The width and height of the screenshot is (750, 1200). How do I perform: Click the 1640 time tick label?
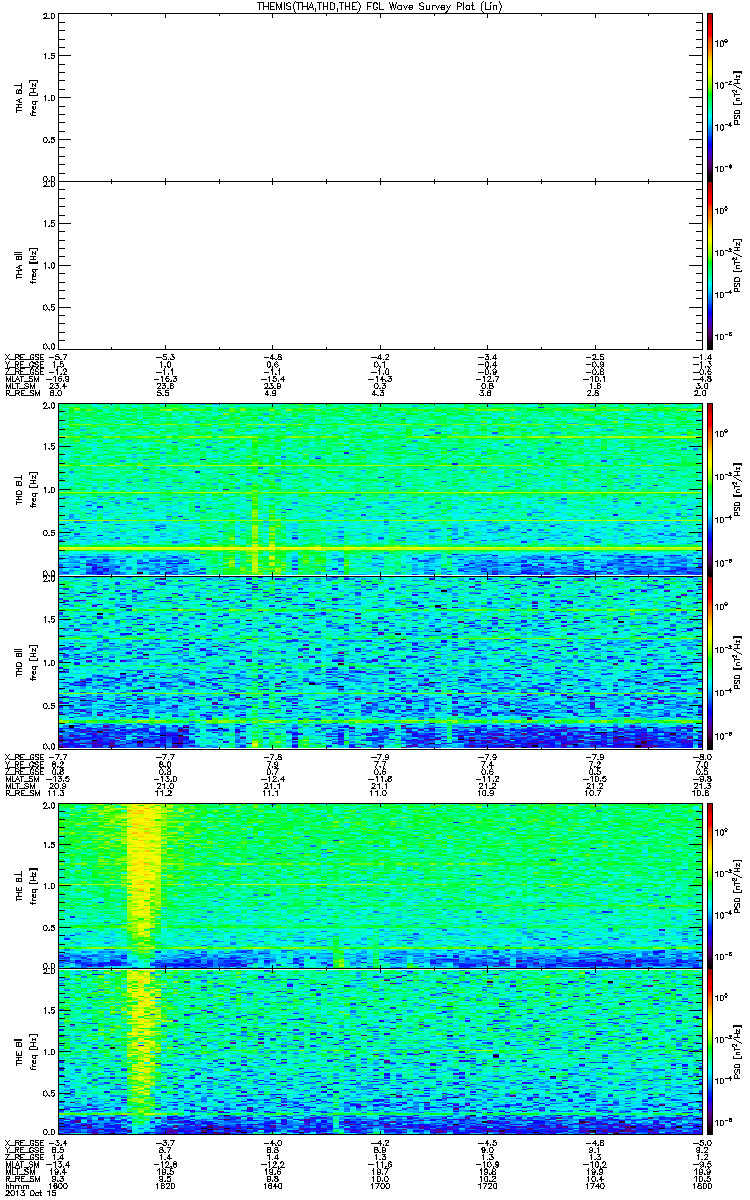click(x=273, y=1186)
